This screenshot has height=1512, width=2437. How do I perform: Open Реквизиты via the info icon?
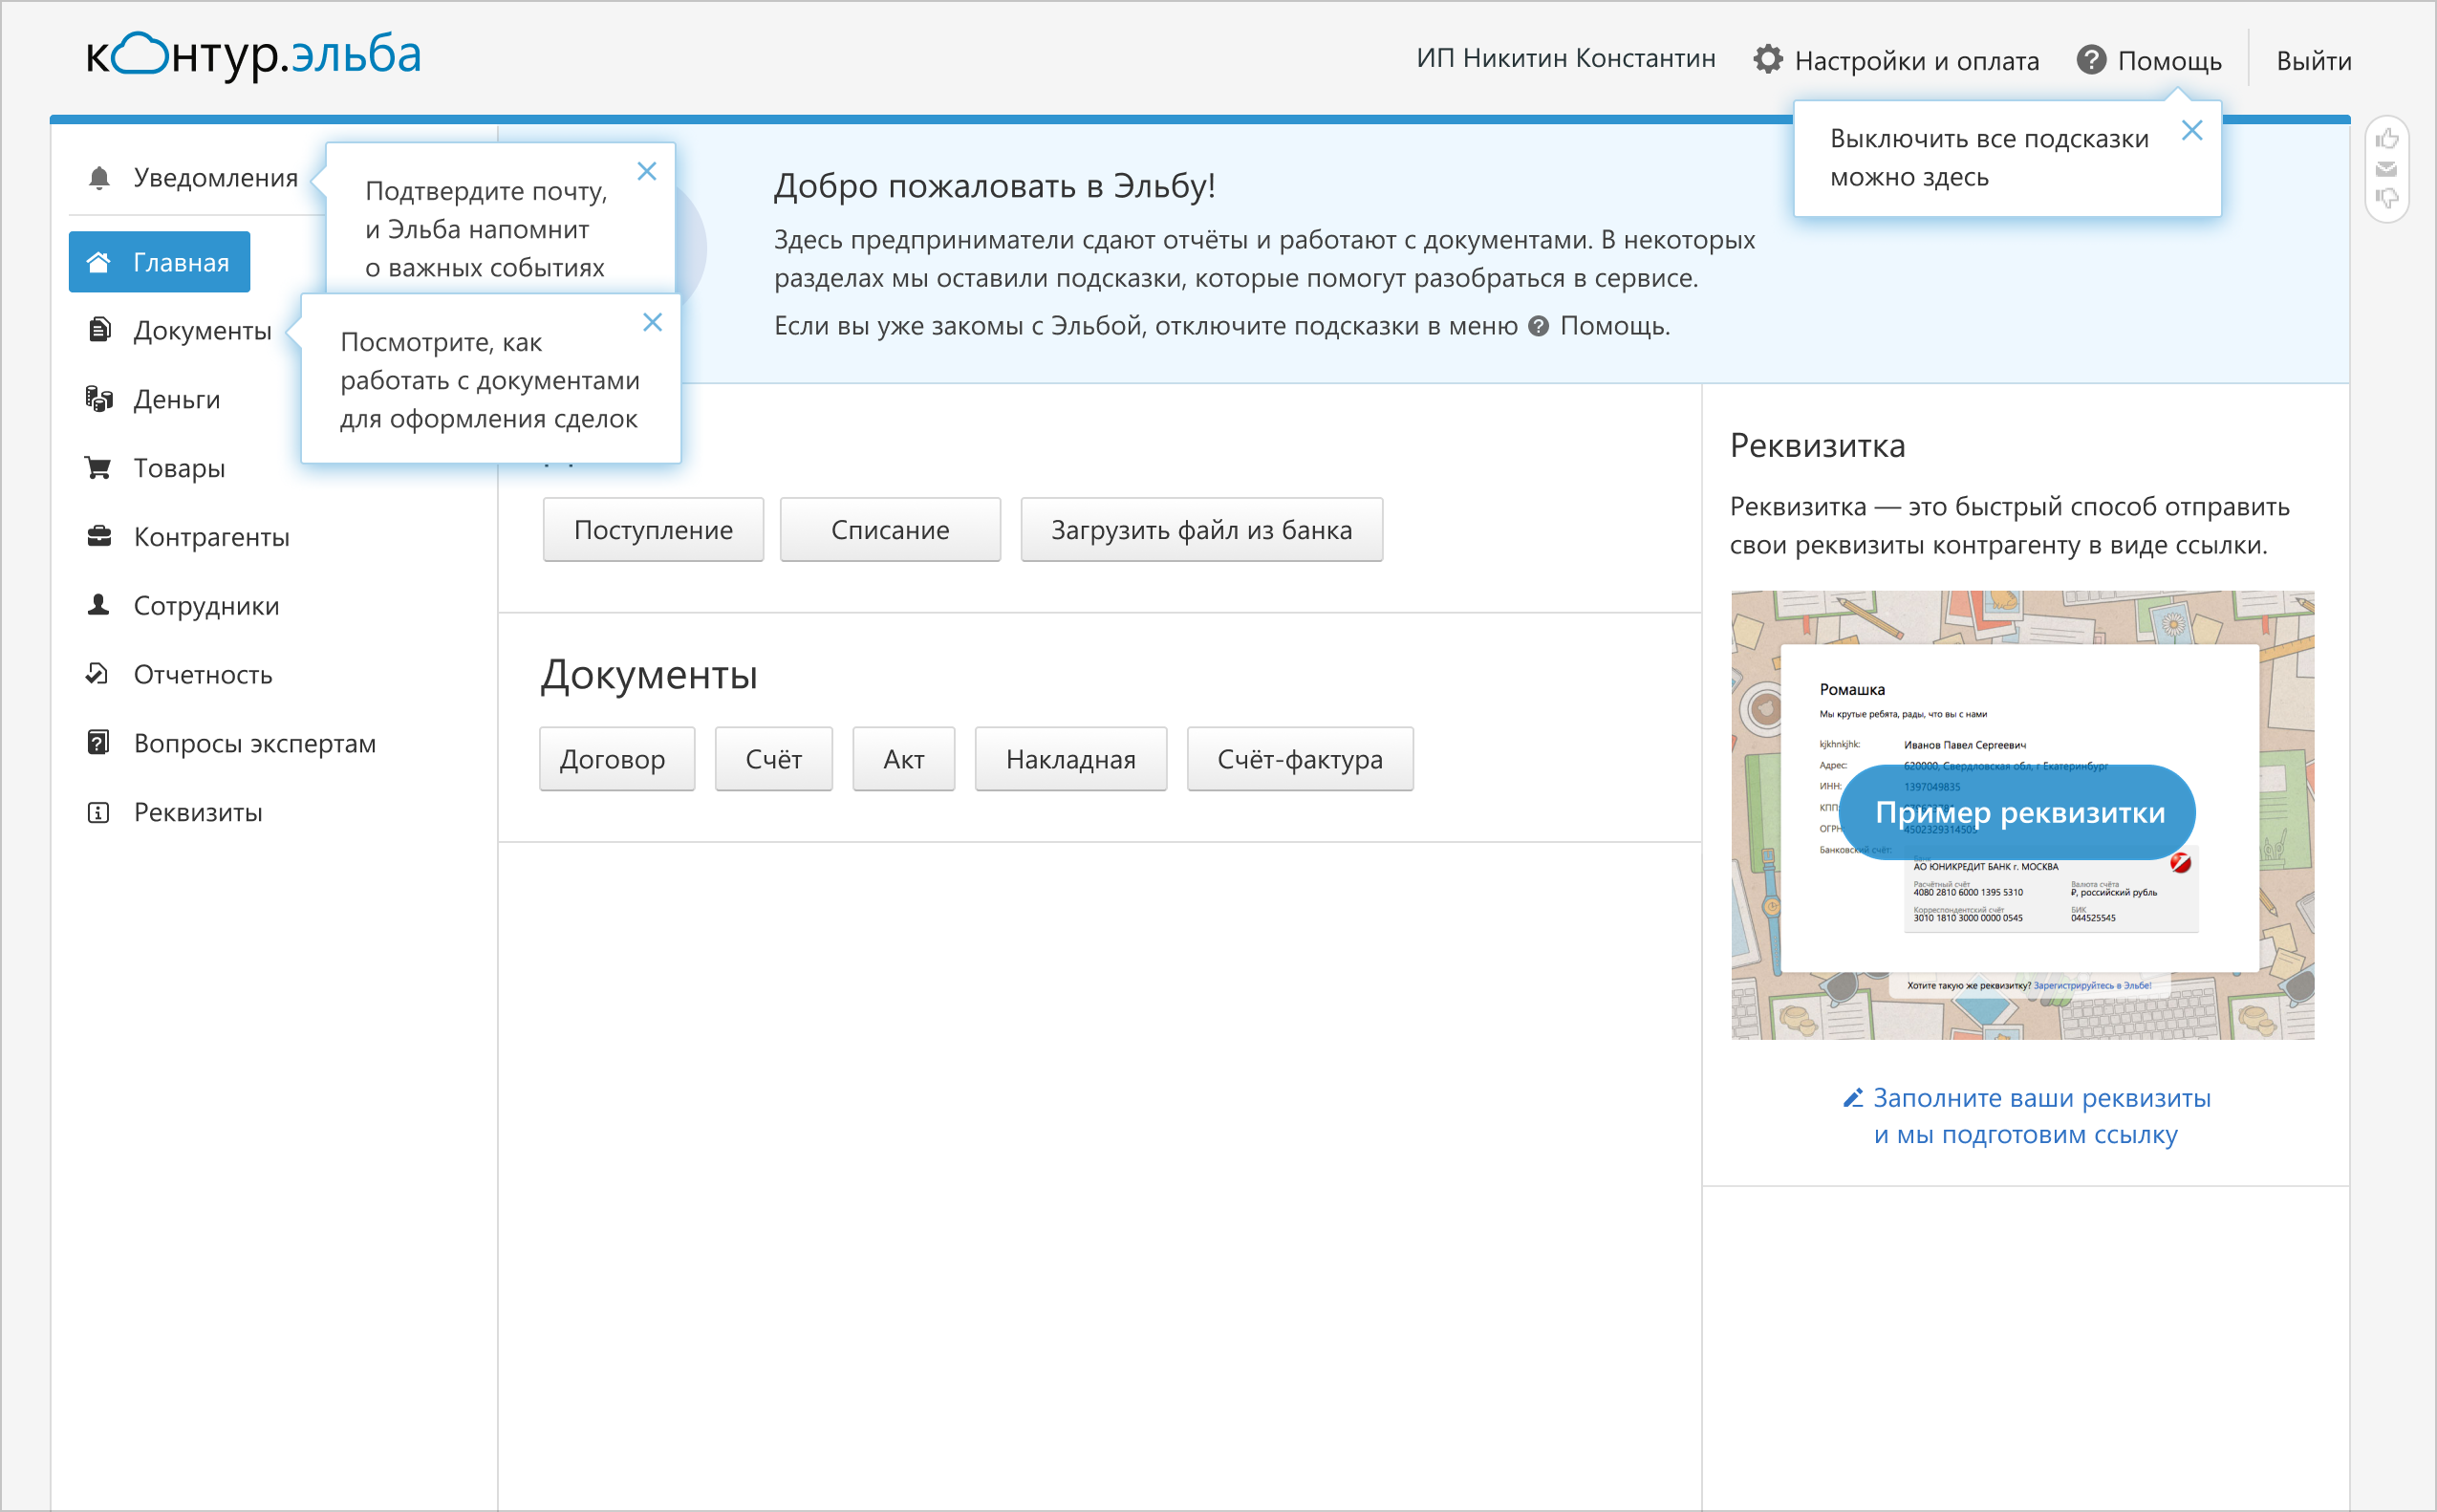tap(98, 812)
